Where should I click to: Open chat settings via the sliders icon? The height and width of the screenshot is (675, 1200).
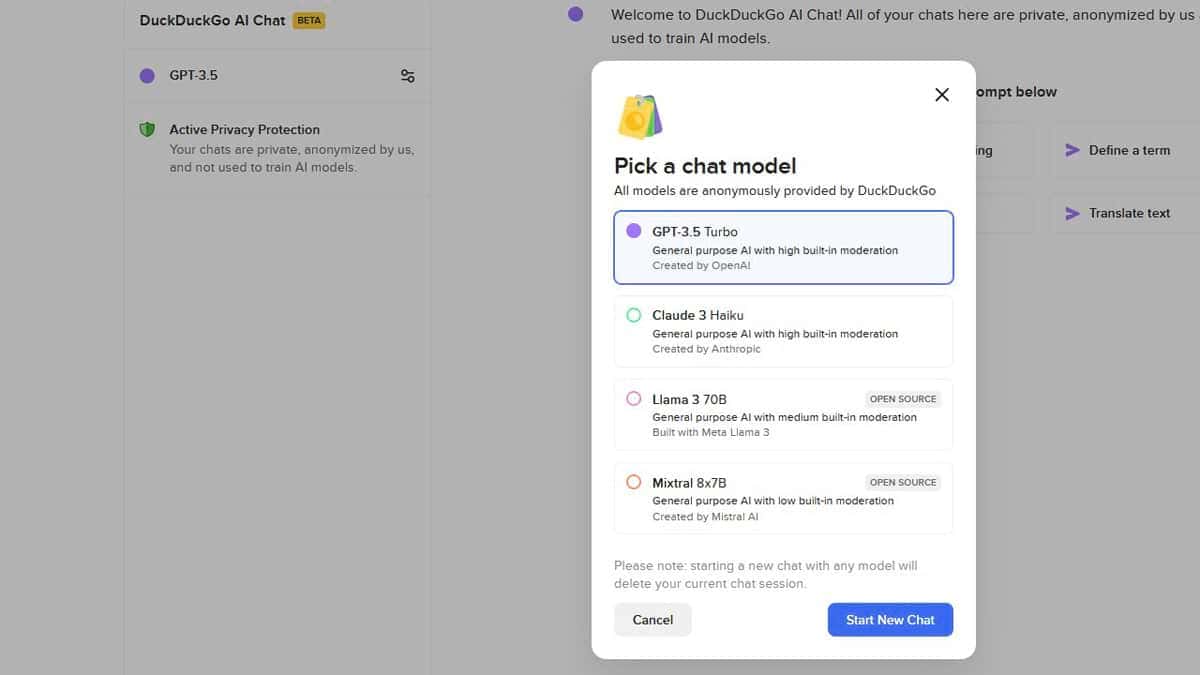click(407, 75)
